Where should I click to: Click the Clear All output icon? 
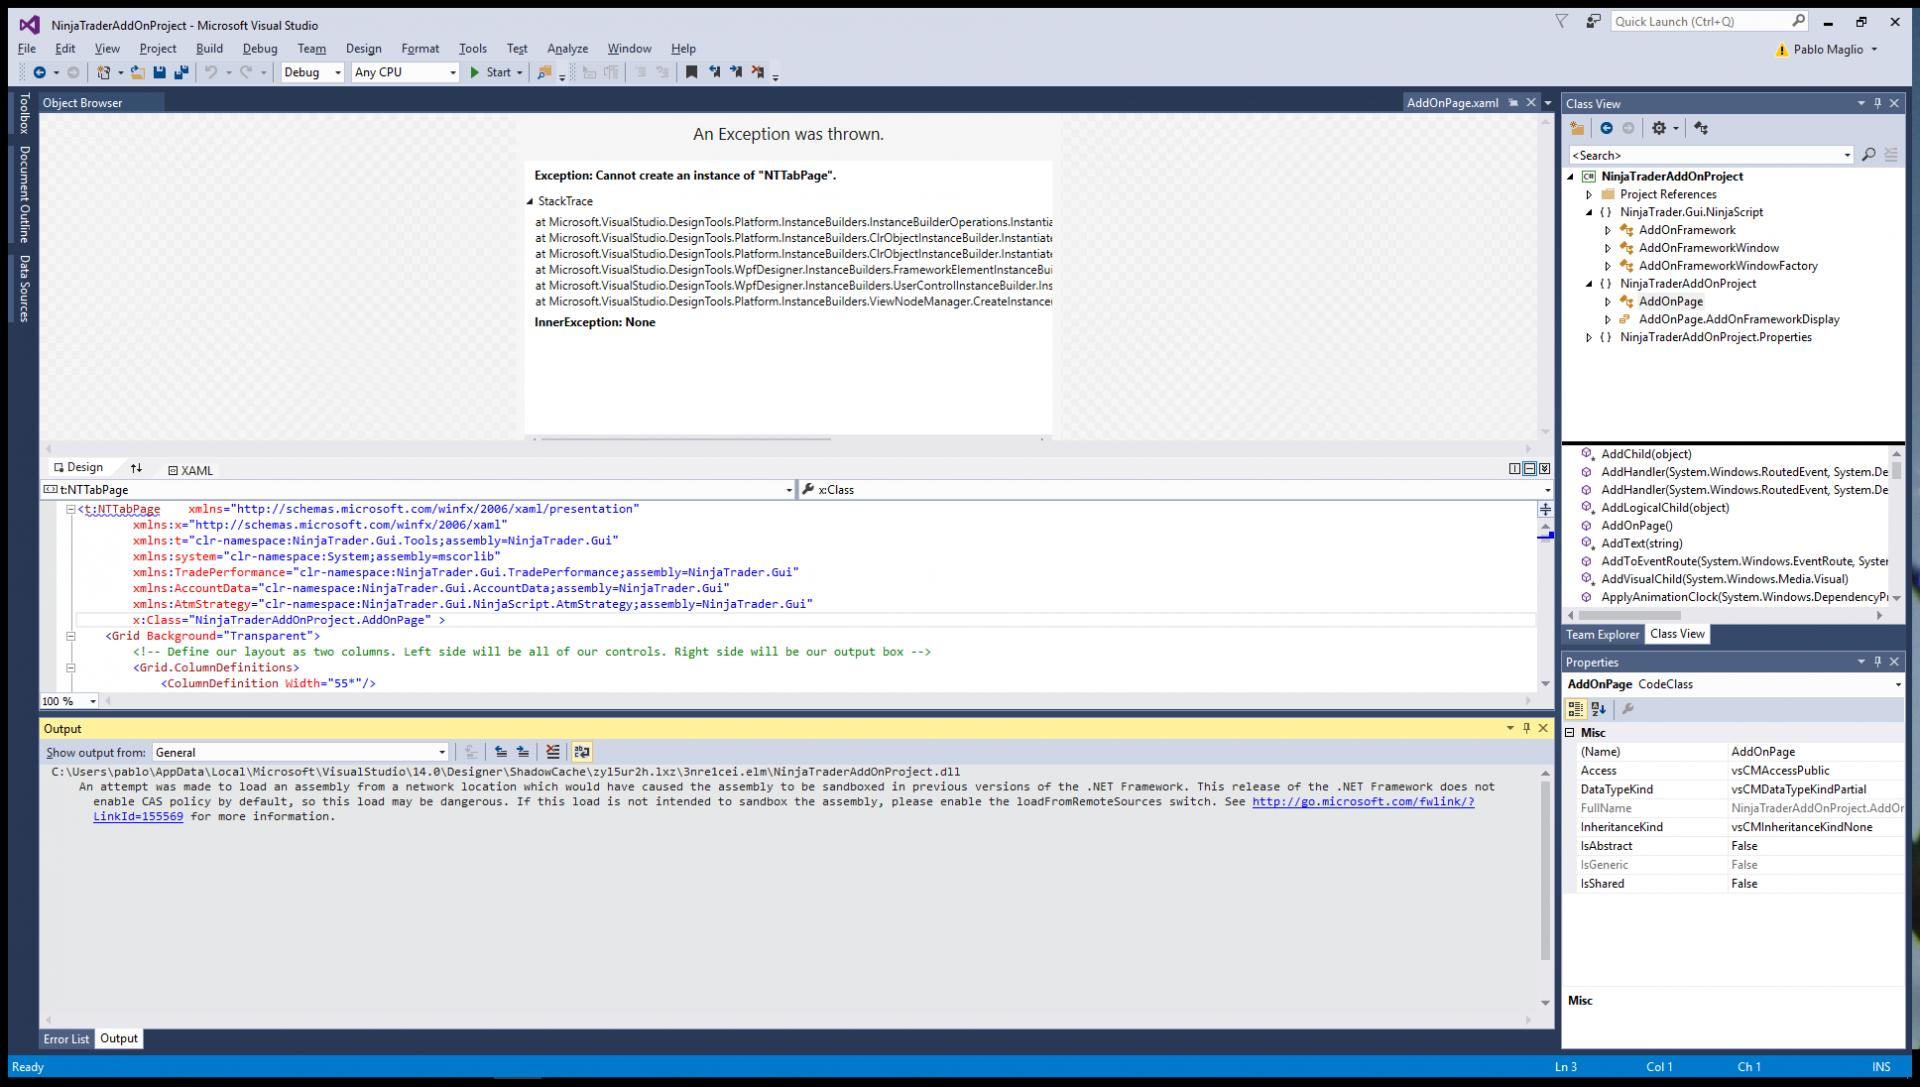coord(553,752)
